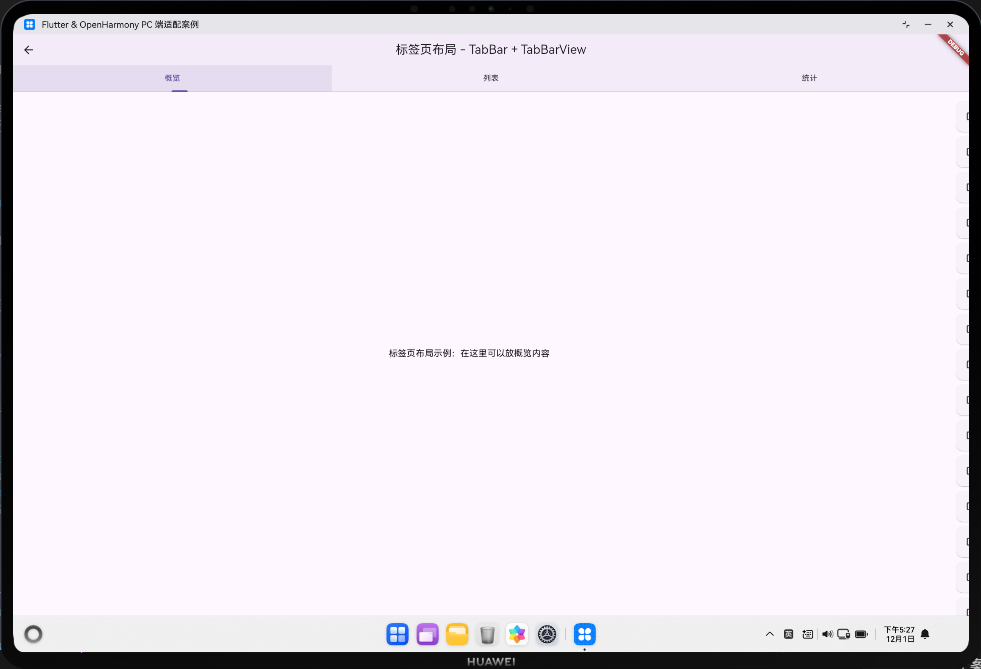
Task: Open the Gallery photos app in the dock
Action: click(x=517, y=634)
